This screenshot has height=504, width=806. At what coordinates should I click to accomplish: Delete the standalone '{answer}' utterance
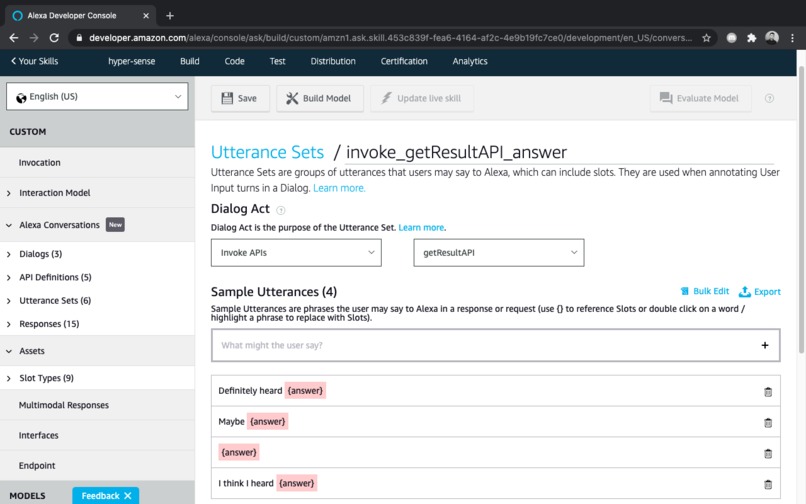[768, 454]
